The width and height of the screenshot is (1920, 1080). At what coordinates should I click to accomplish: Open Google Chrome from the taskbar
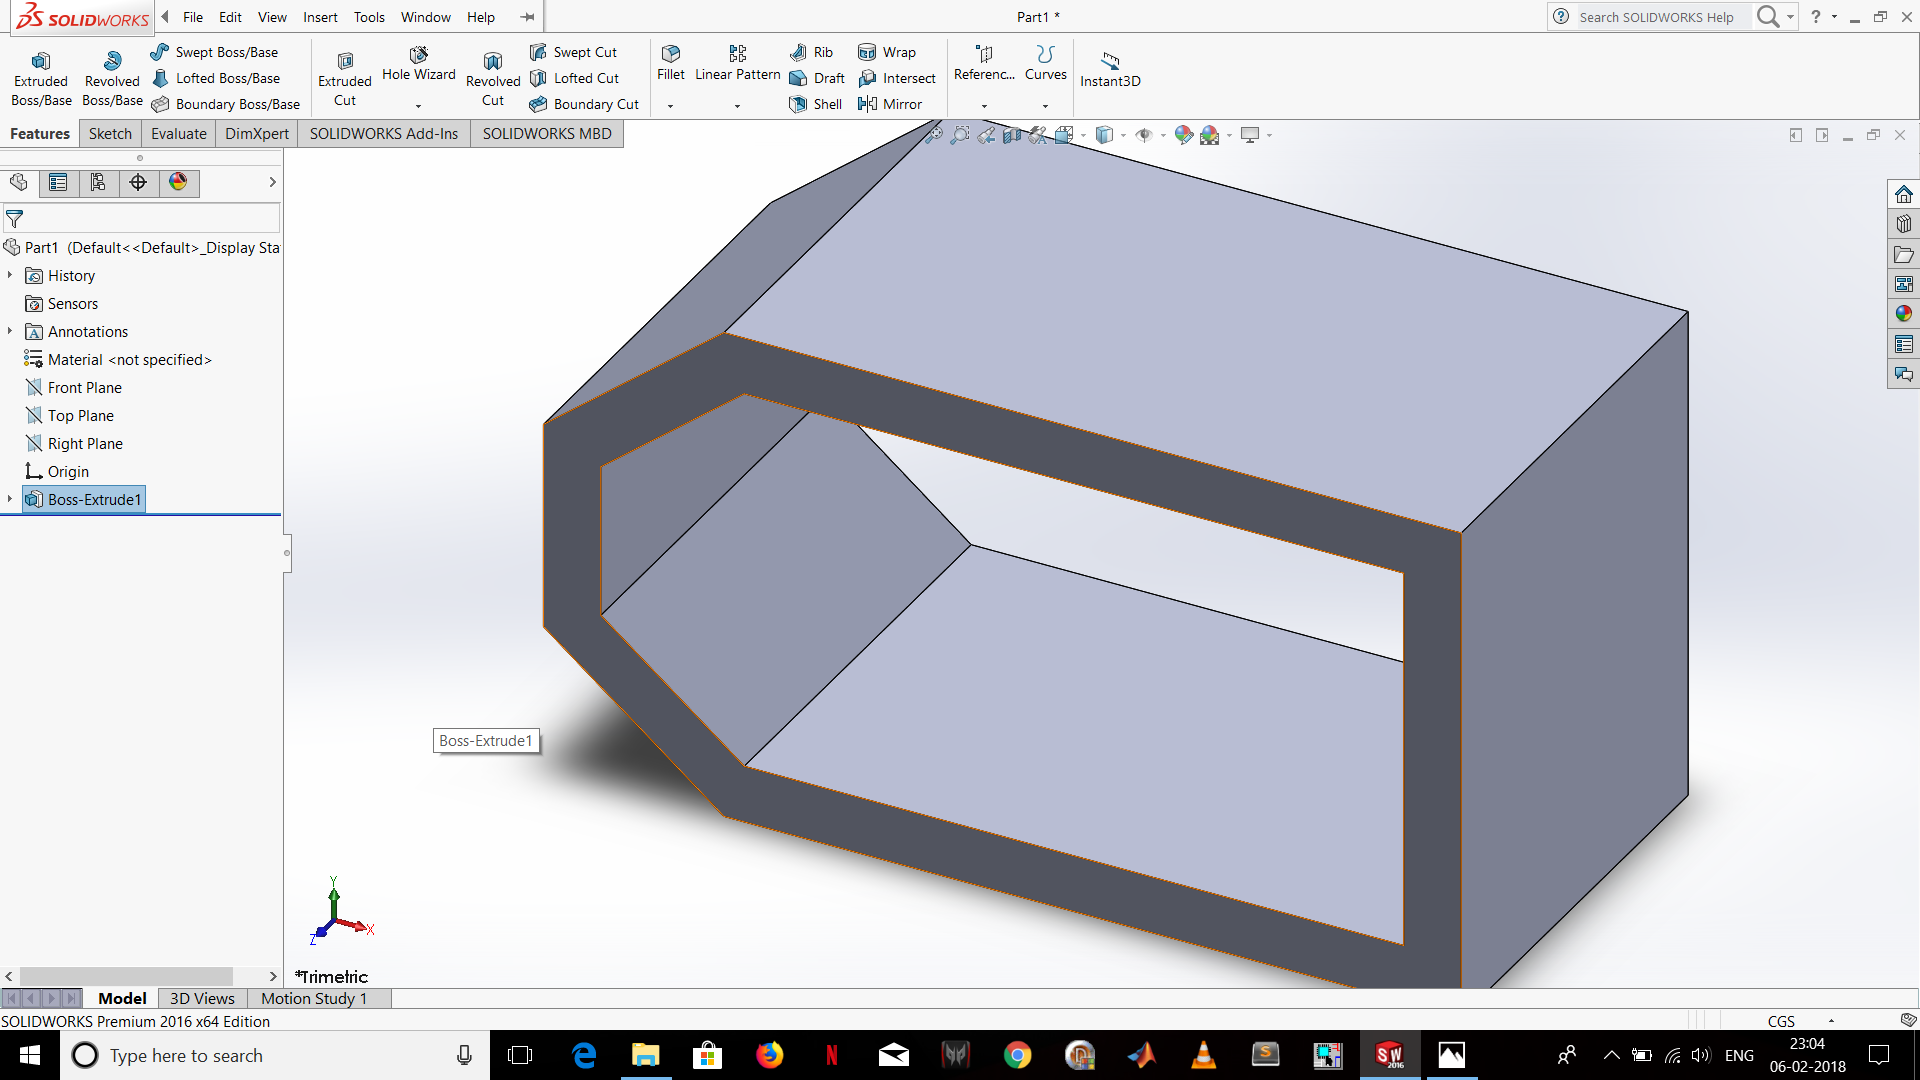(x=1017, y=1055)
